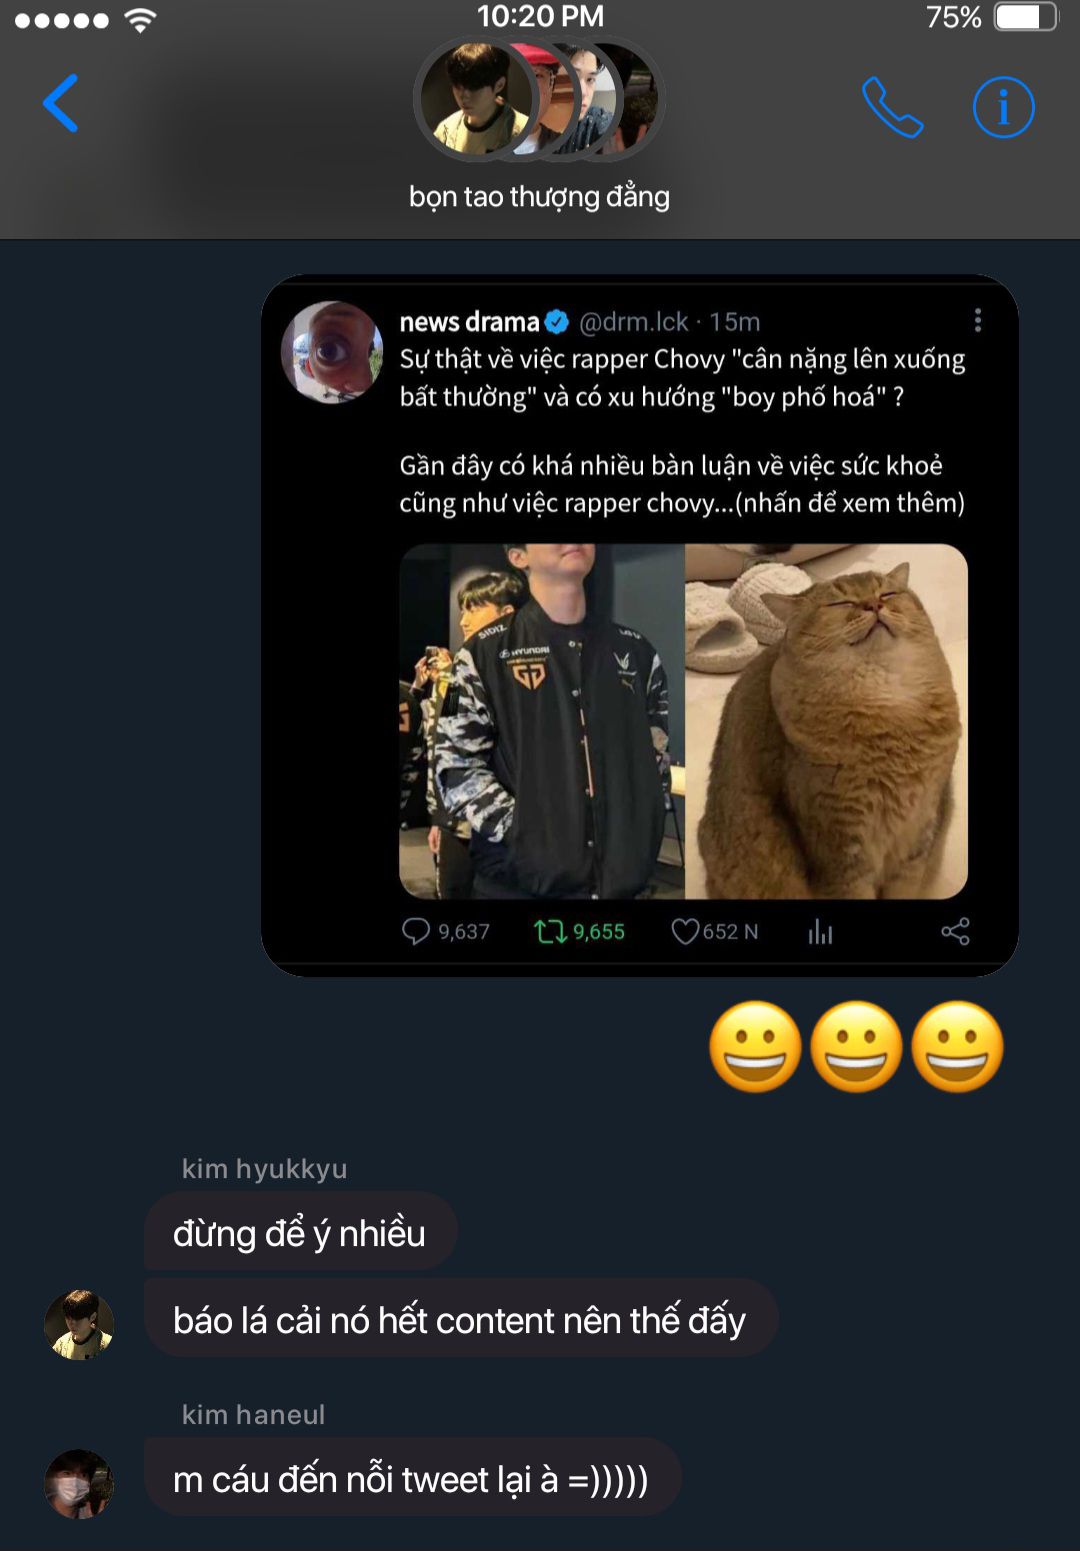The height and width of the screenshot is (1551, 1080).
Task: Open the tweet's three-dot more menu
Action: [977, 320]
